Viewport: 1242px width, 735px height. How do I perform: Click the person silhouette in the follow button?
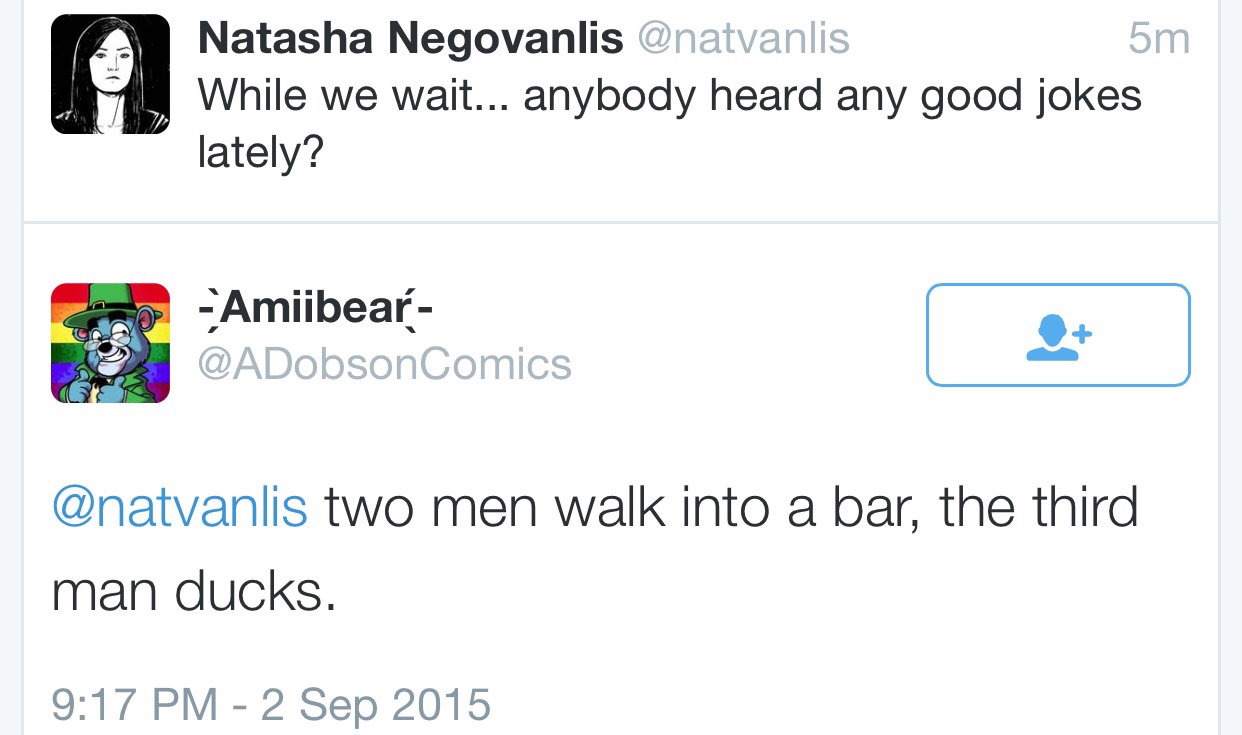coord(1050,337)
